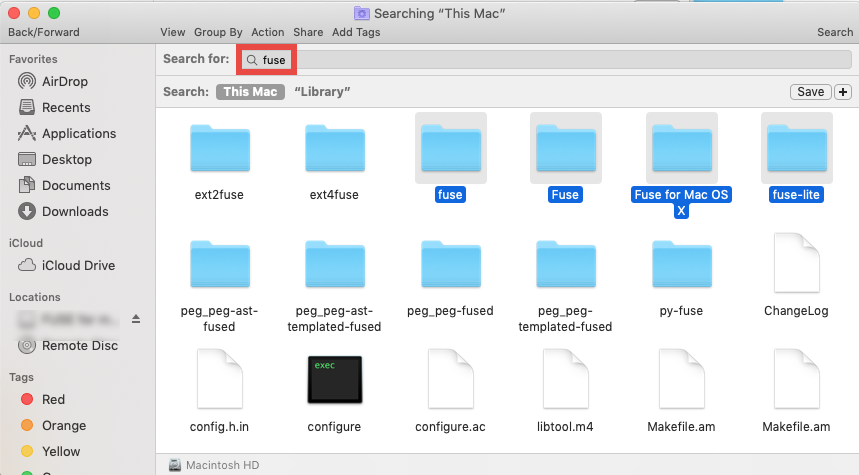859x475 pixels.
Task: Click the Search toolbar item
Action: click(x=835, y=32)
